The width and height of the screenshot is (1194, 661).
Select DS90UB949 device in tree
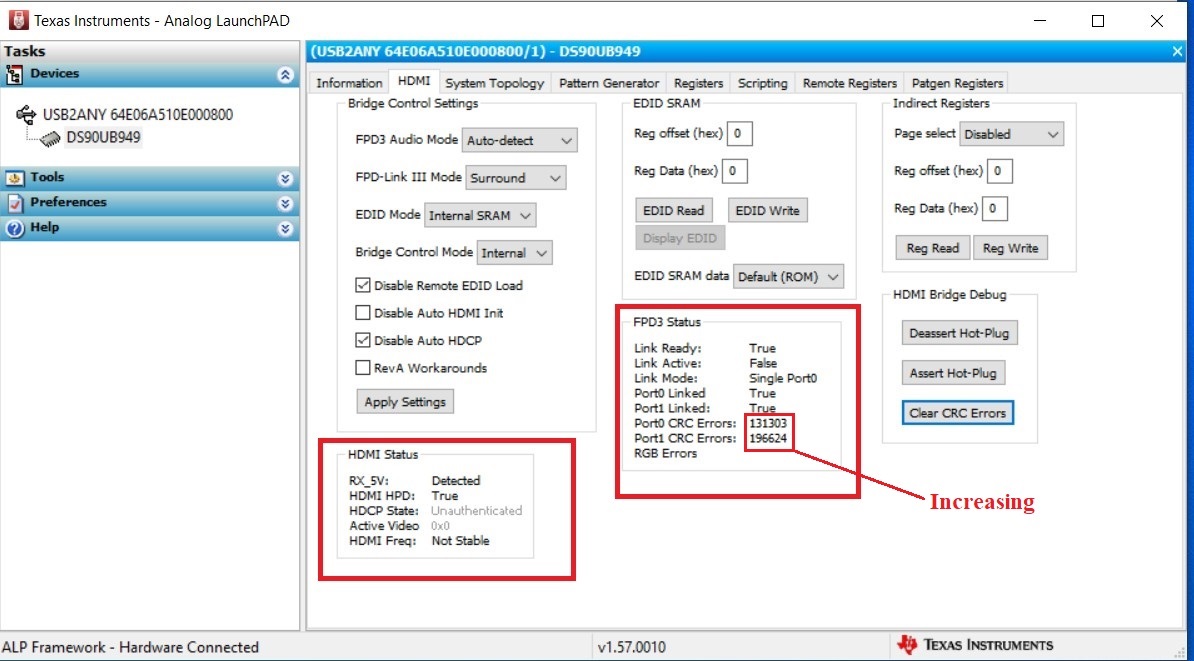click(x=104, y=138)
